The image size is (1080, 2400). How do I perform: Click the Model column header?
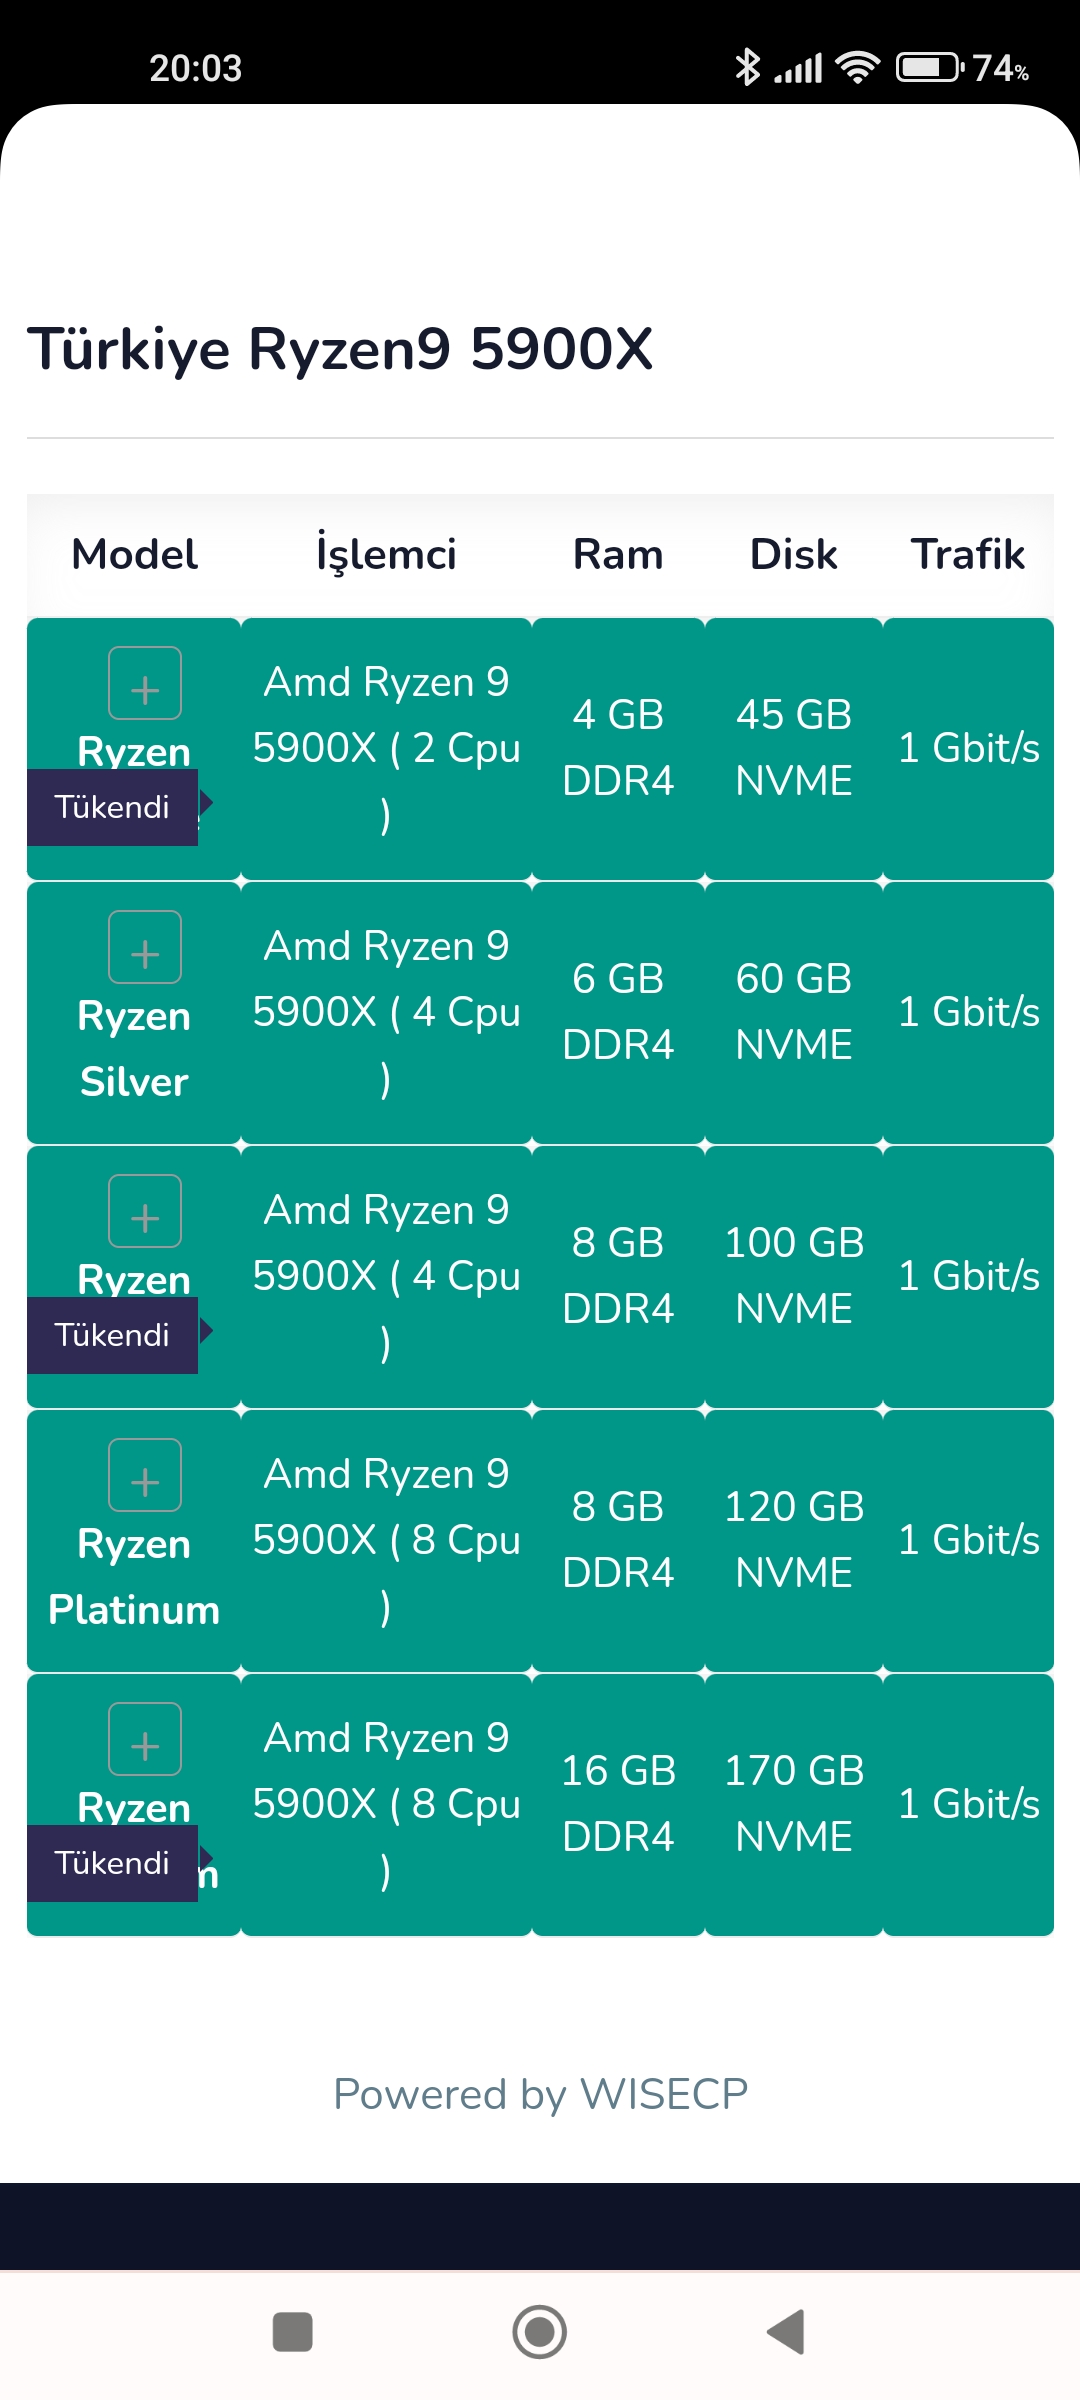tap(134, 554)
